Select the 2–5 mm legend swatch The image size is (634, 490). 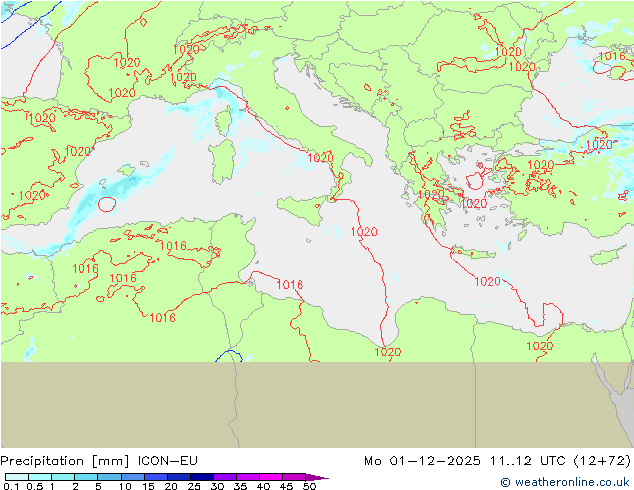[x=86, y=477]
